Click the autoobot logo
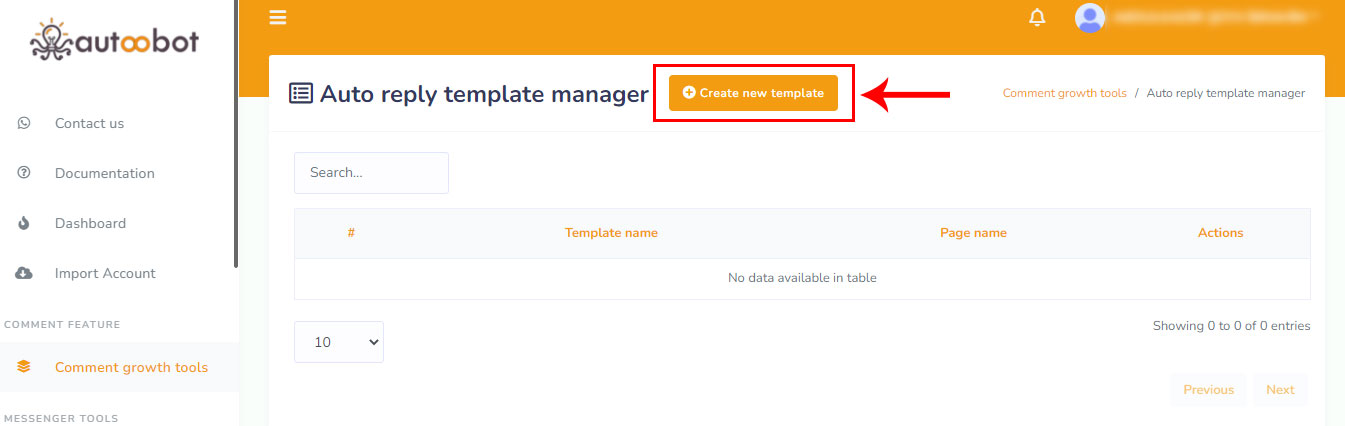1345x426 pixels. tap(115, 40)
